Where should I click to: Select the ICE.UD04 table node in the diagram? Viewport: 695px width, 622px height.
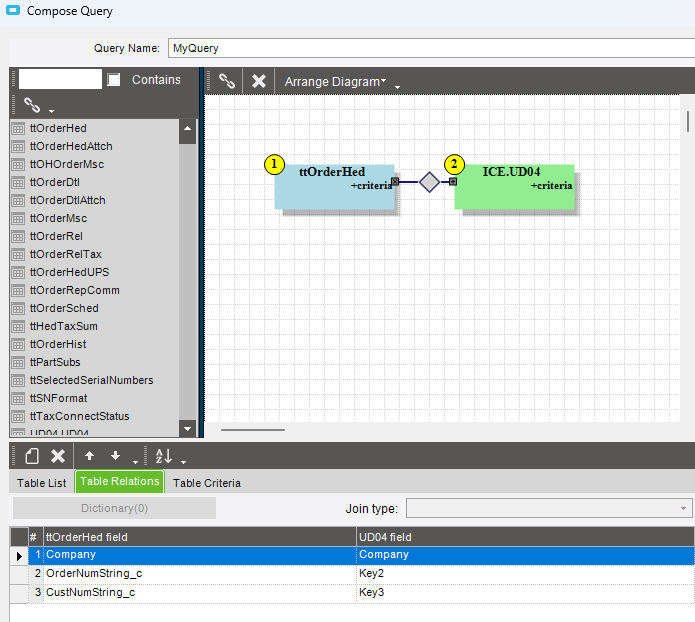pyautogui.click(x=513, y=172)
